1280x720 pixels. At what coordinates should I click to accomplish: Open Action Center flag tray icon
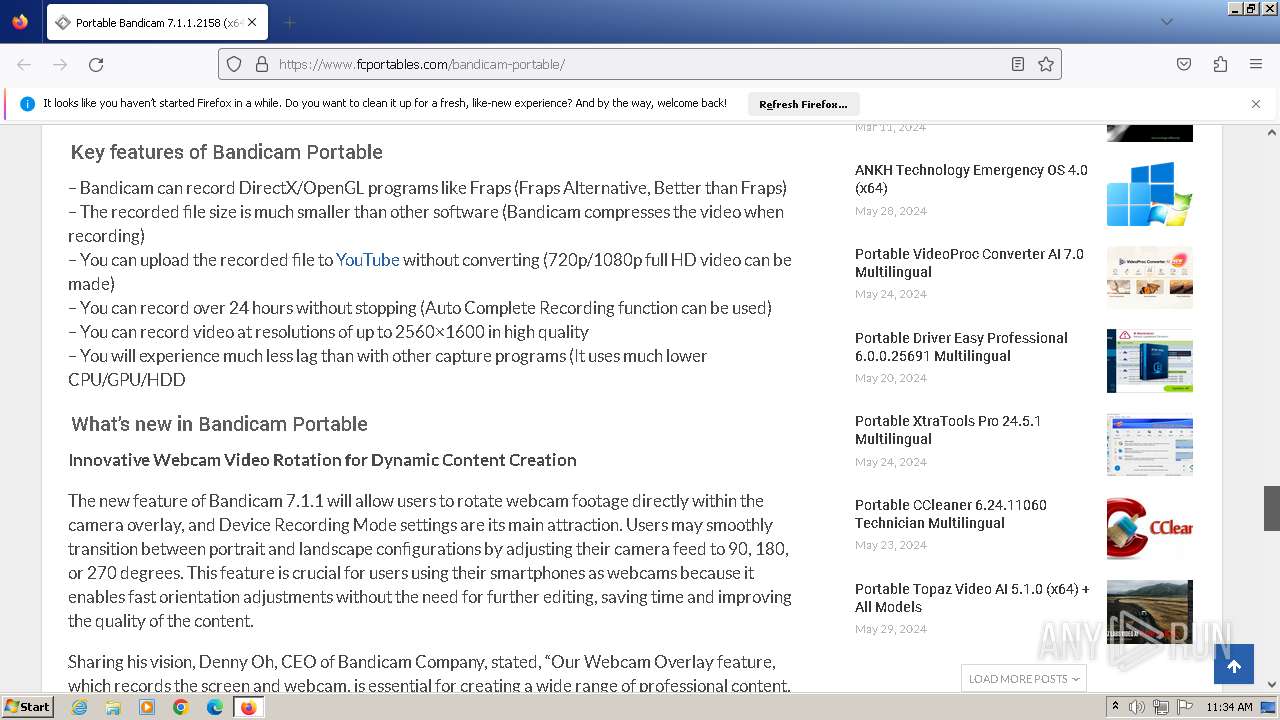[x=1185, y=707]
